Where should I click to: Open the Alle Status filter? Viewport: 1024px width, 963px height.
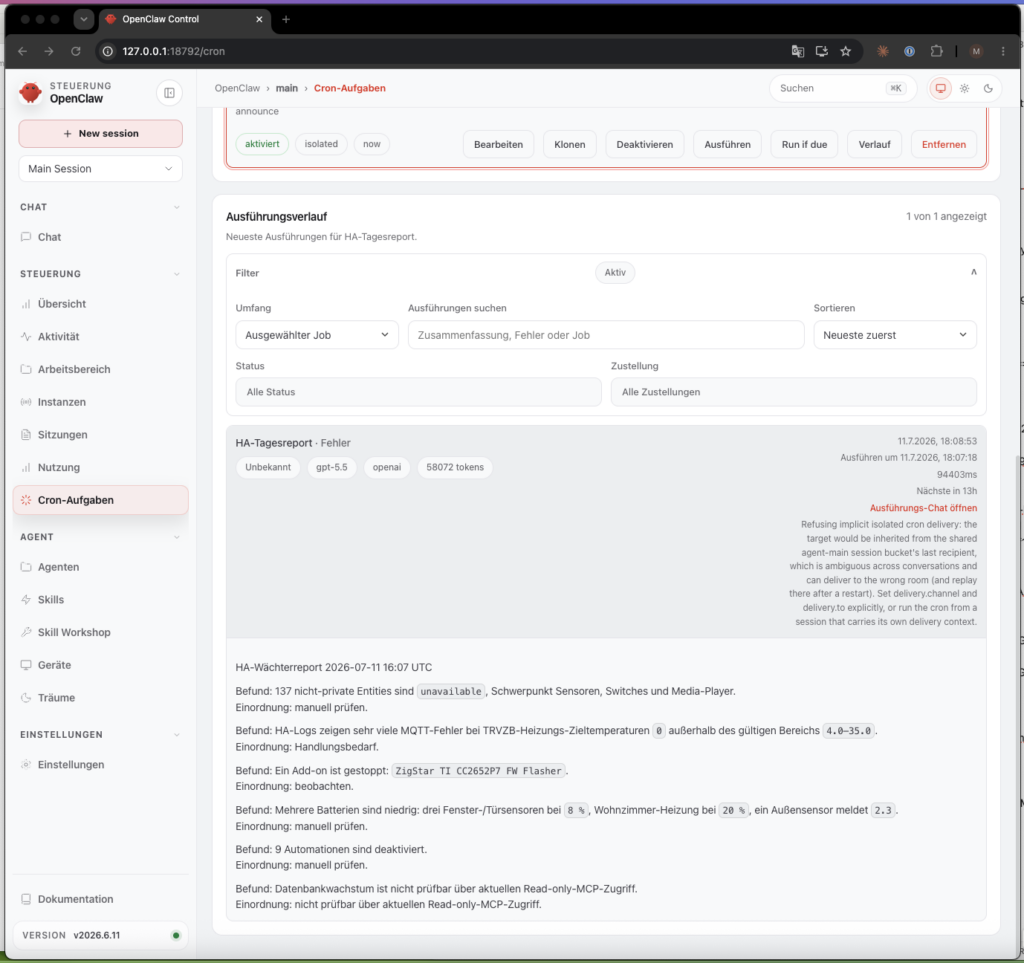[x=418, y=392]
